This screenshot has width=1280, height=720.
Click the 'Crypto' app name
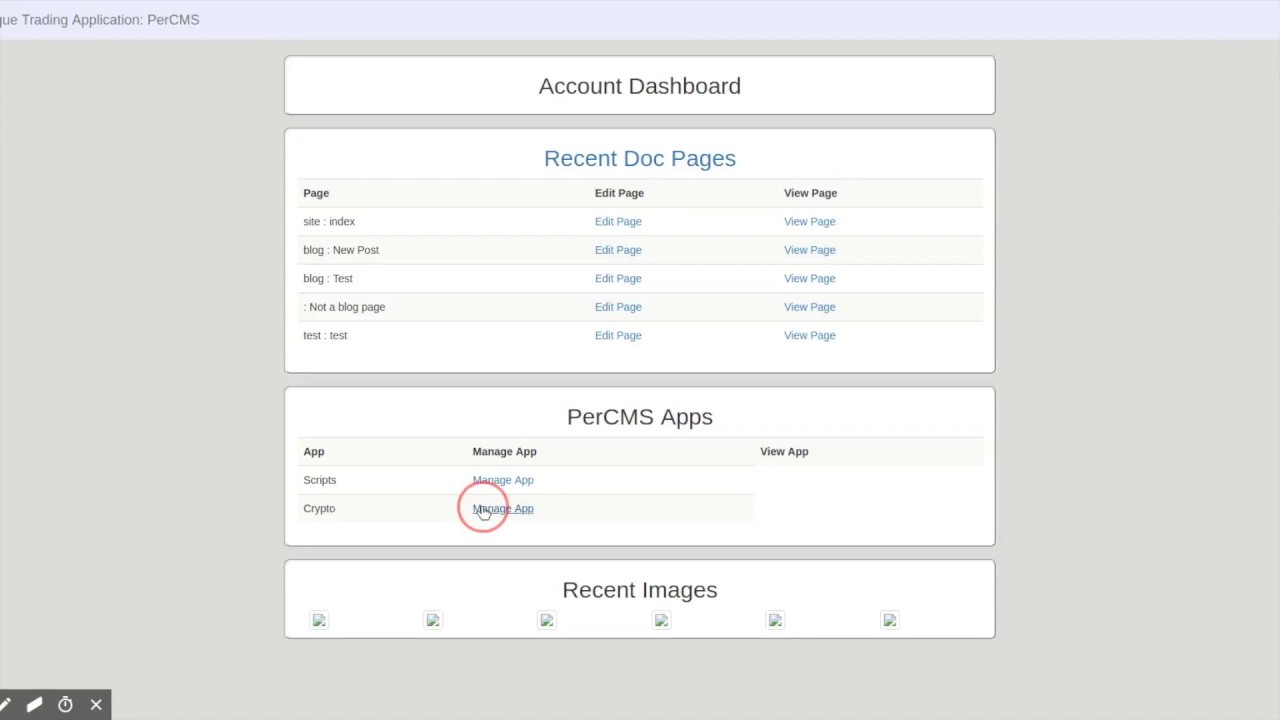point(319,508)
